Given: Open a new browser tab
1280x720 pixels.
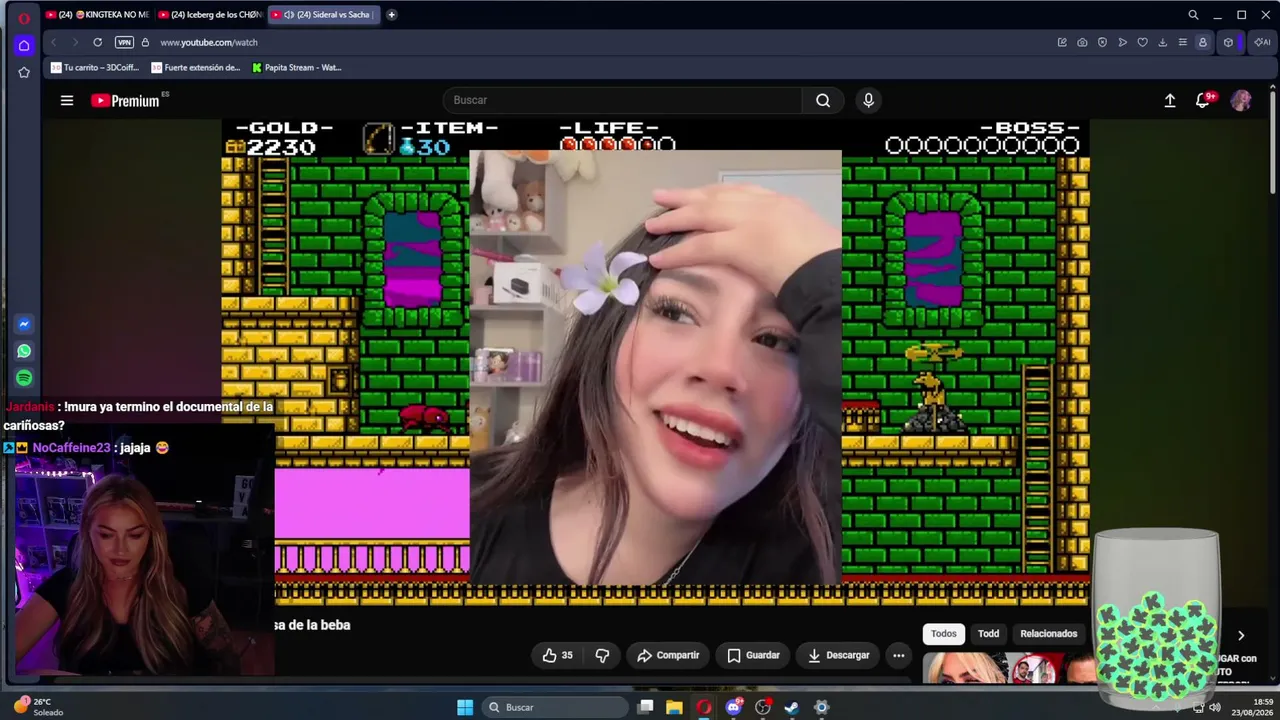Looking at the screenshot, I should [391, 15].
